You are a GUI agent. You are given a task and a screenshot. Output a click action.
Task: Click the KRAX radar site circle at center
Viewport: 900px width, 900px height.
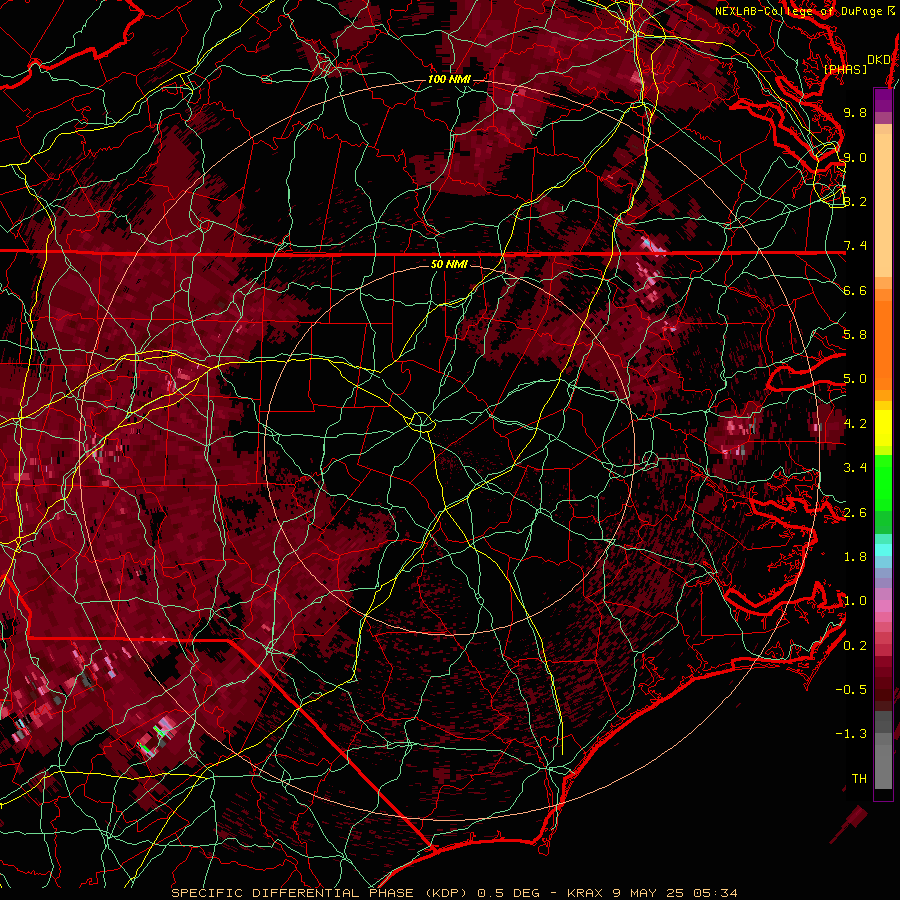coord(421,422)
